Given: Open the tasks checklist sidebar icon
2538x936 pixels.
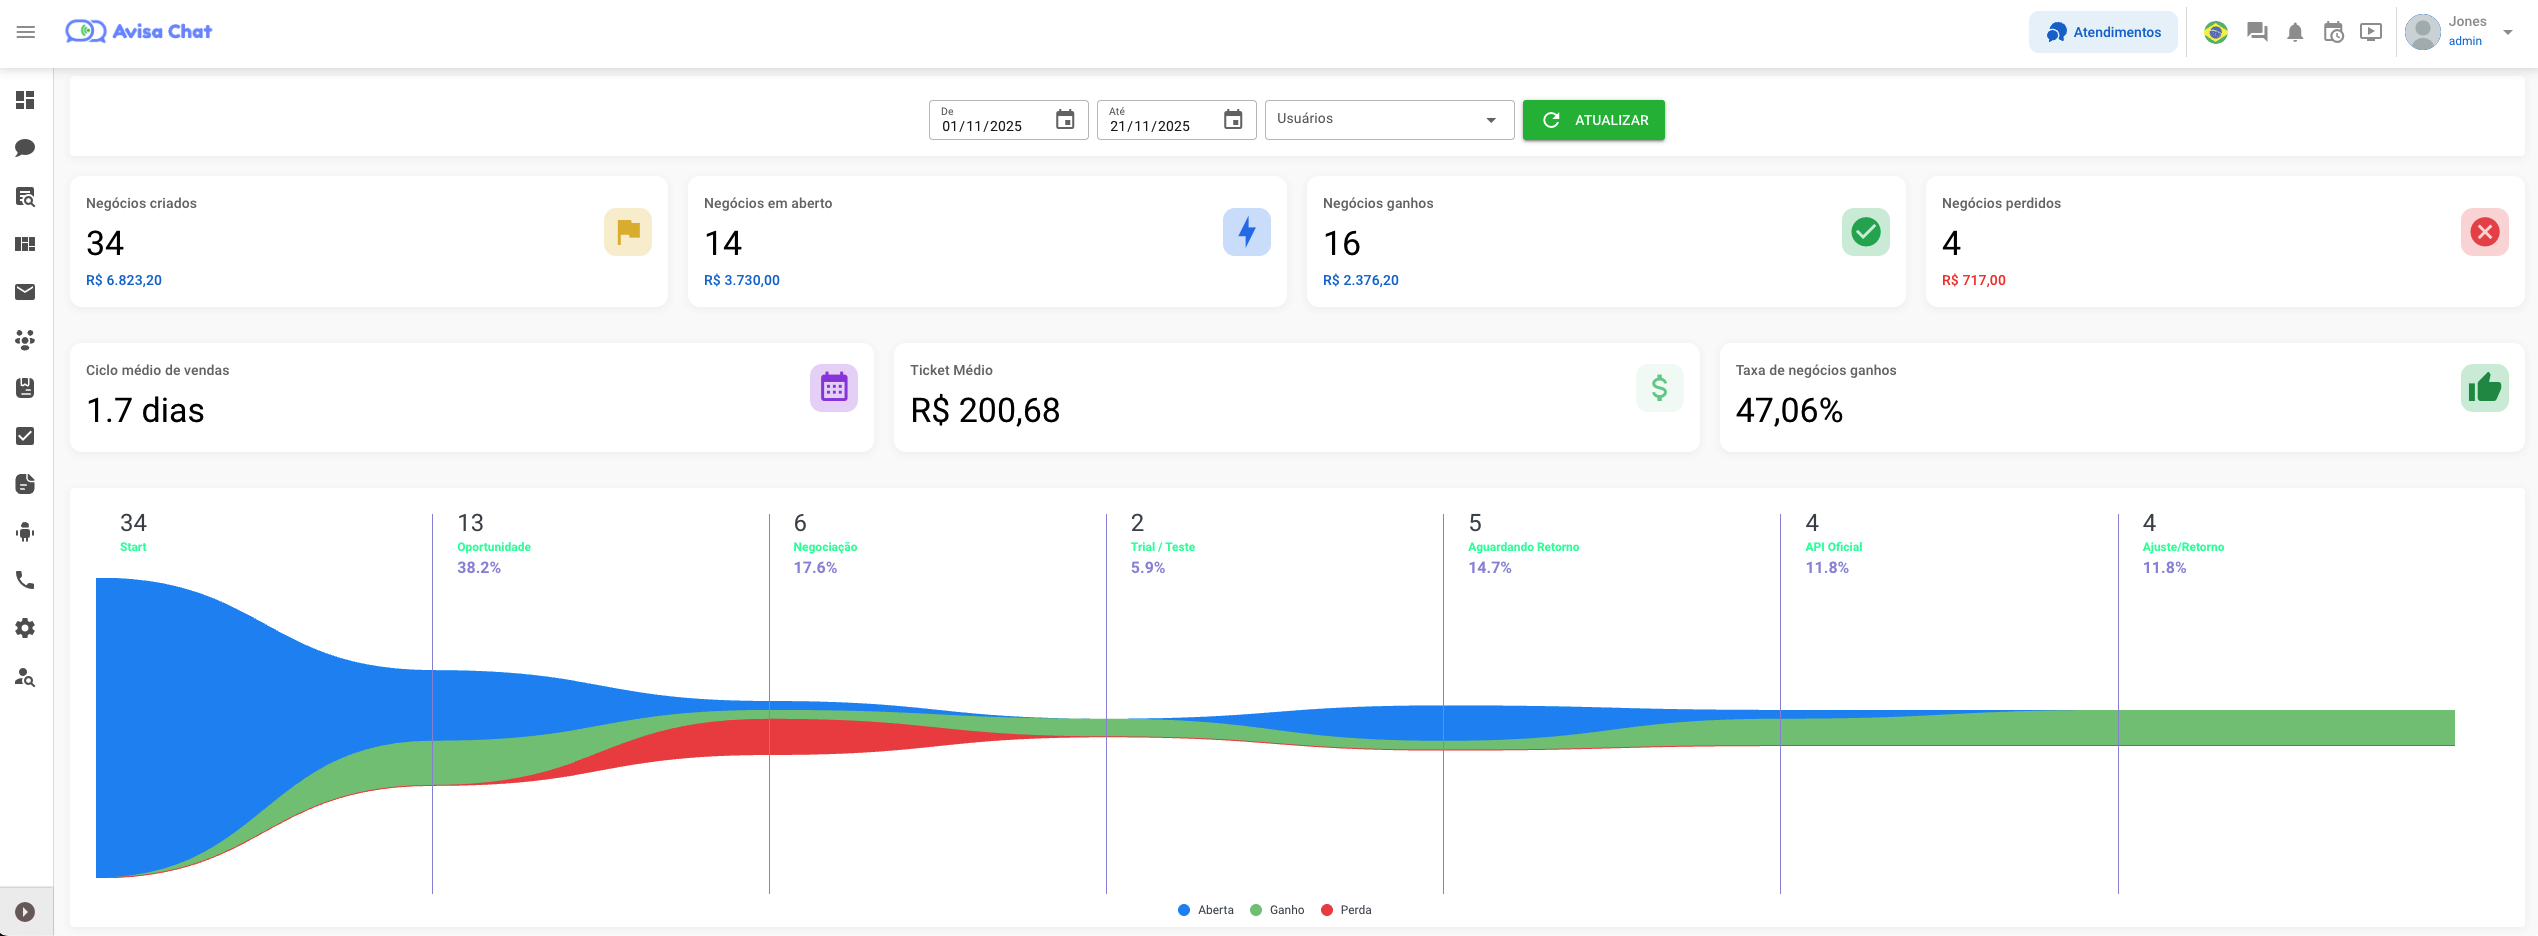Looking at the screenshot, I should tap(26, 436).
